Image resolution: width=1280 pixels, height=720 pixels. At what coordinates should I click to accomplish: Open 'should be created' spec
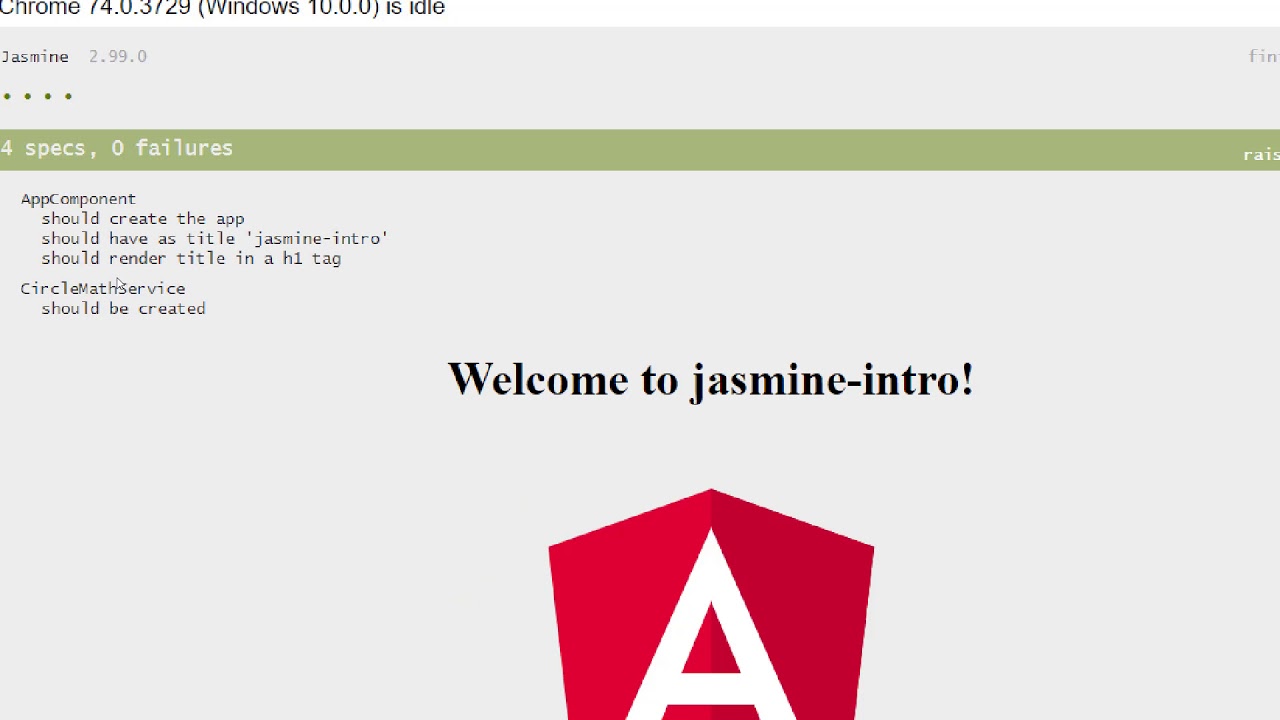[x=123, y=309]
